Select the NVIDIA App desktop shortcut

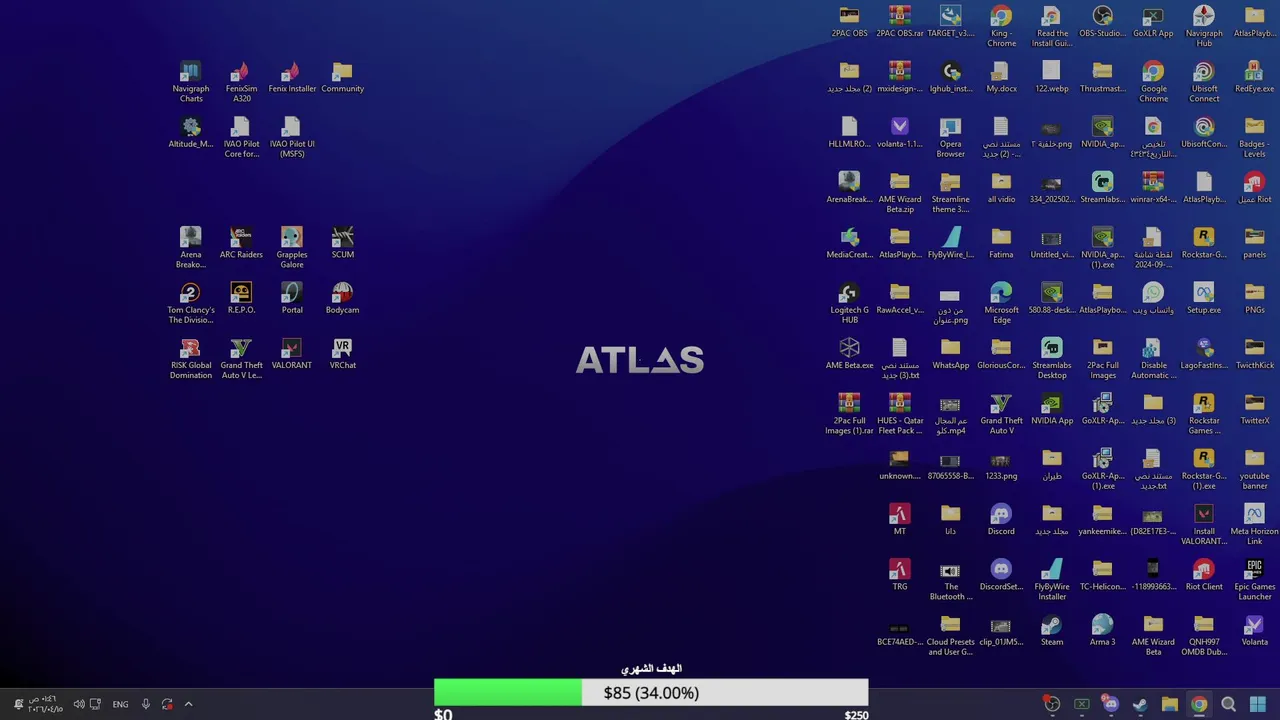pos(1052,409)
